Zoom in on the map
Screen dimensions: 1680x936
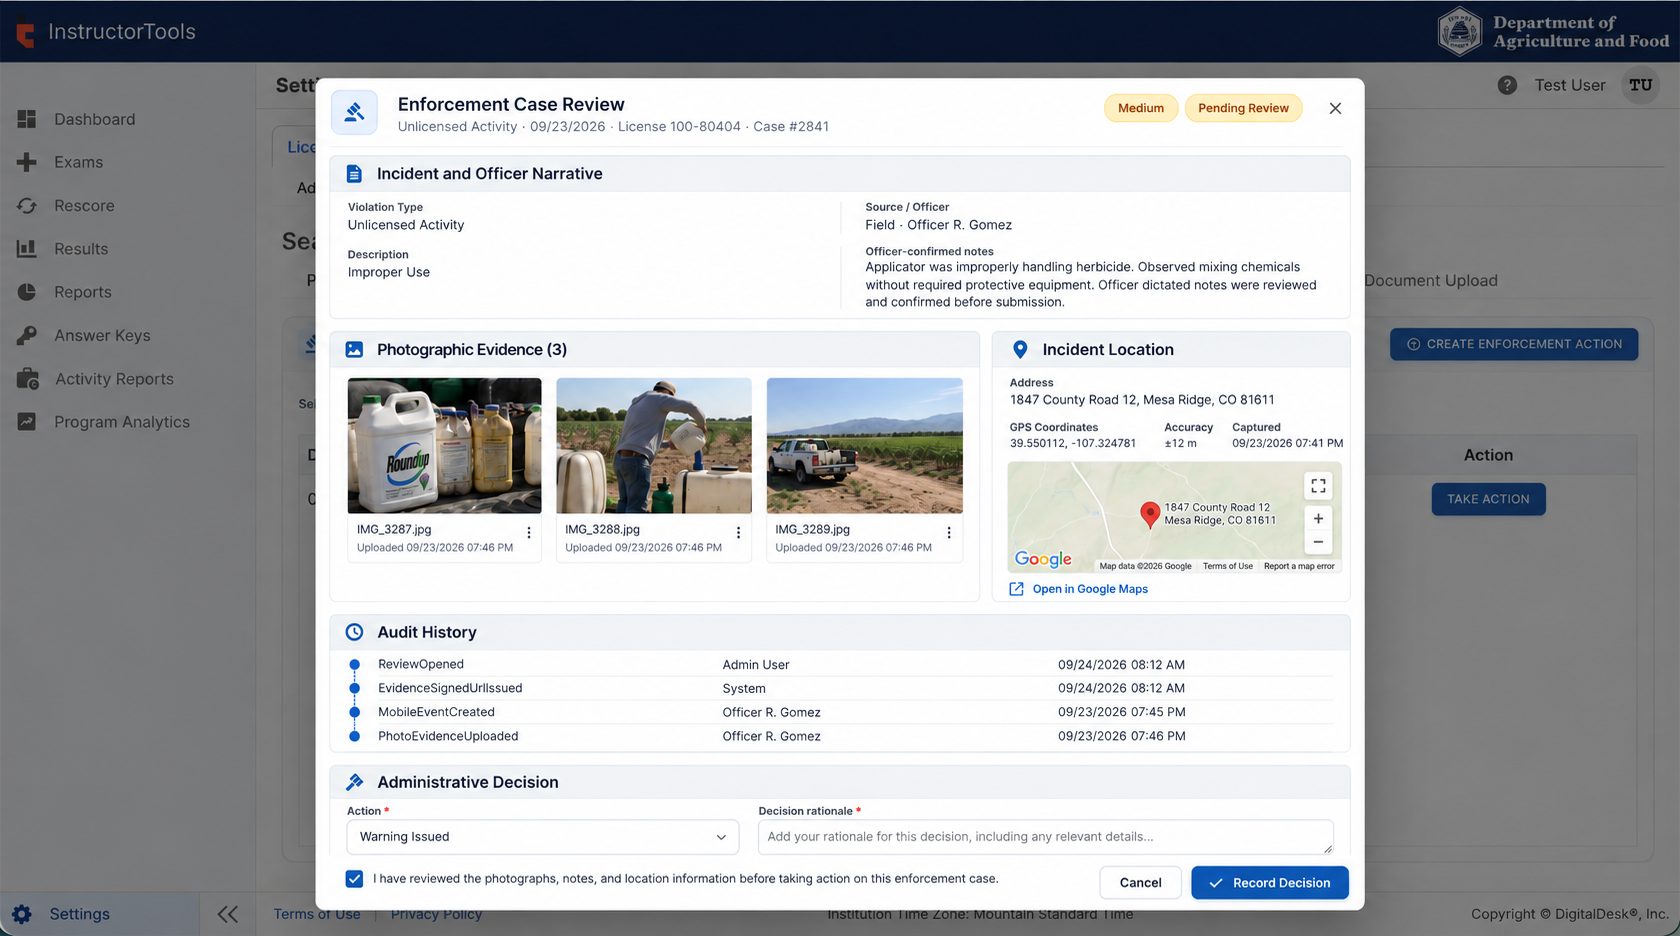pyautogui.click(x=1318, y=519)
